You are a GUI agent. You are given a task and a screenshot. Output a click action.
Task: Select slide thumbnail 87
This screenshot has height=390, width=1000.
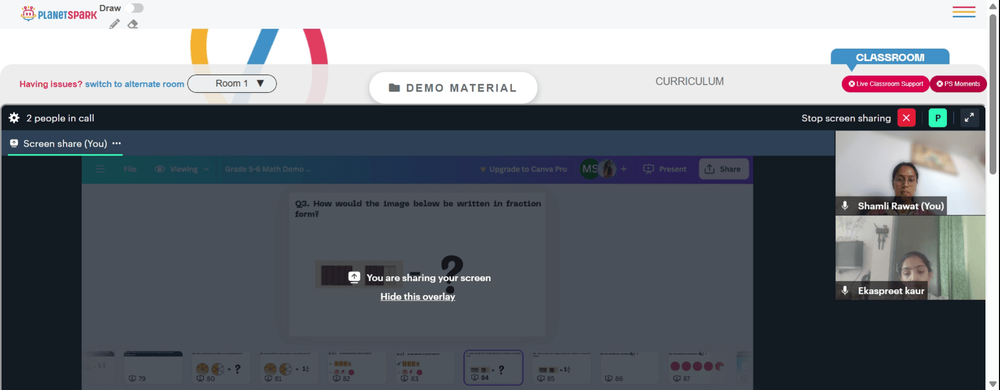(x=698, y=368)
